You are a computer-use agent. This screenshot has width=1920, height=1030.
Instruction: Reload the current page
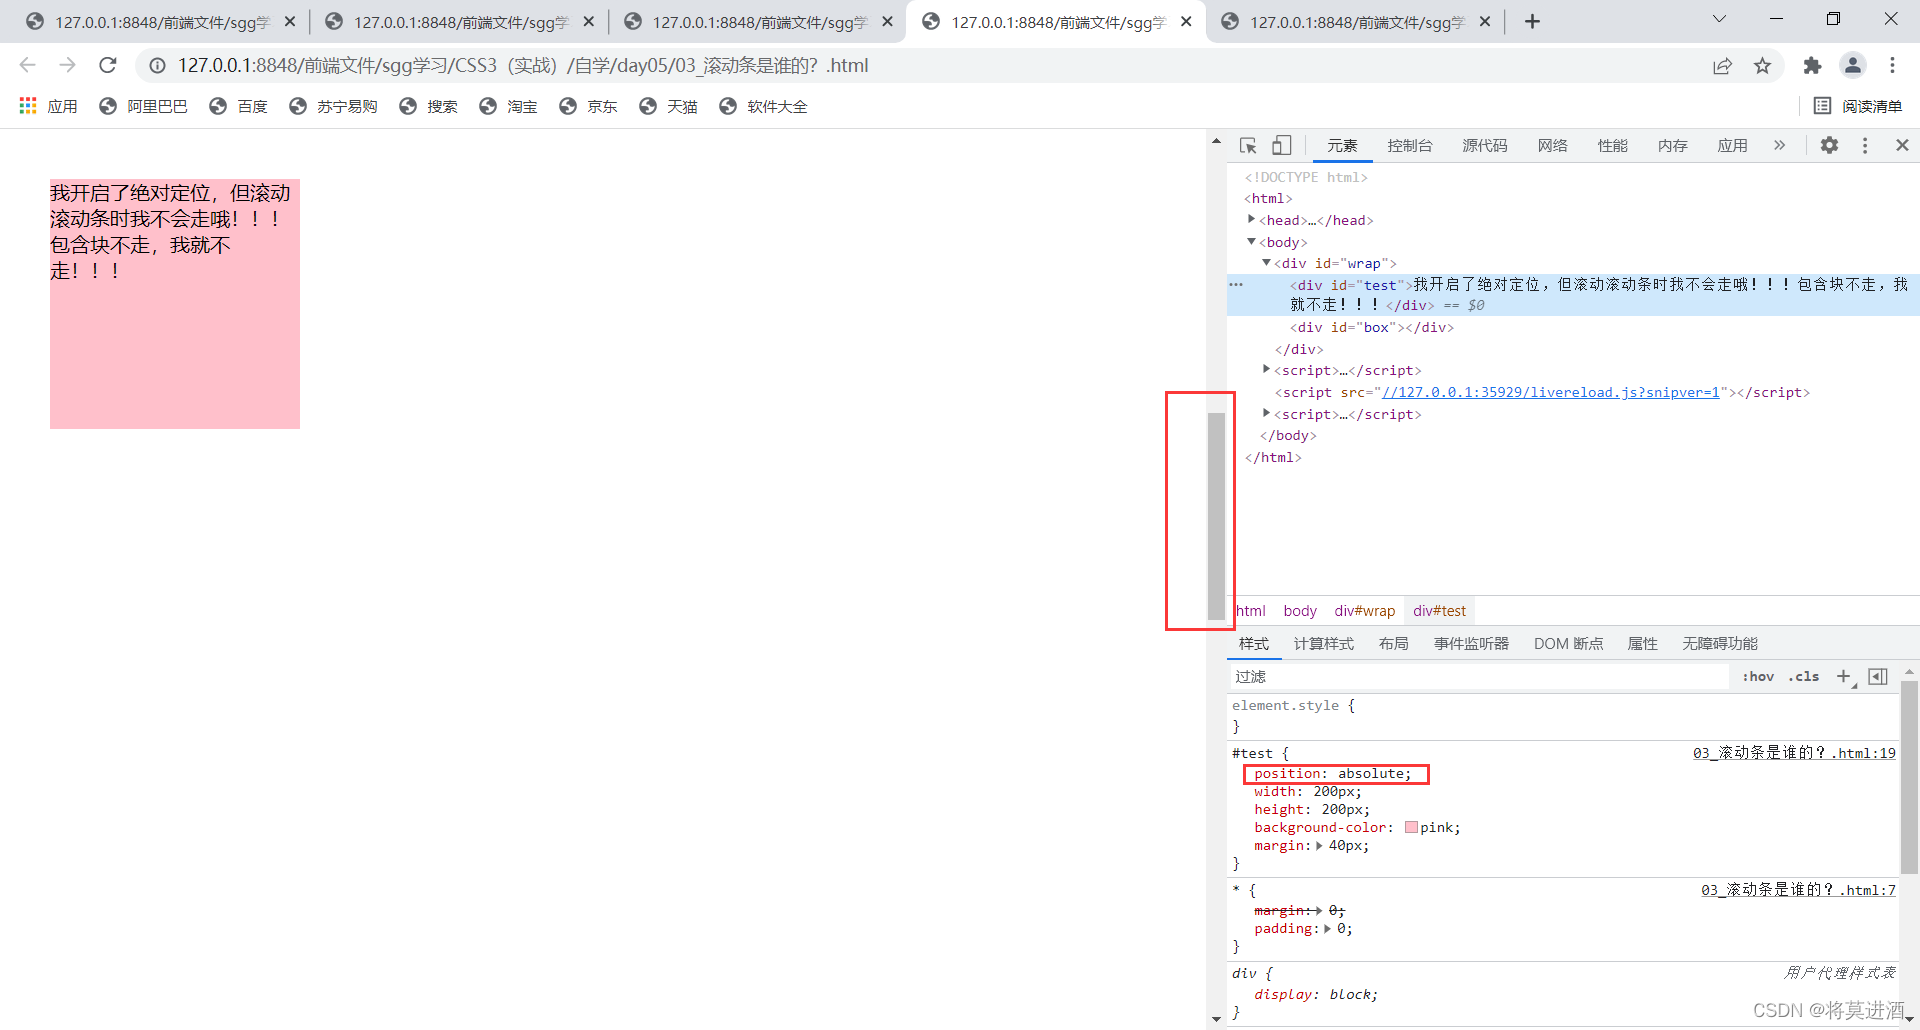coord(108,65)
